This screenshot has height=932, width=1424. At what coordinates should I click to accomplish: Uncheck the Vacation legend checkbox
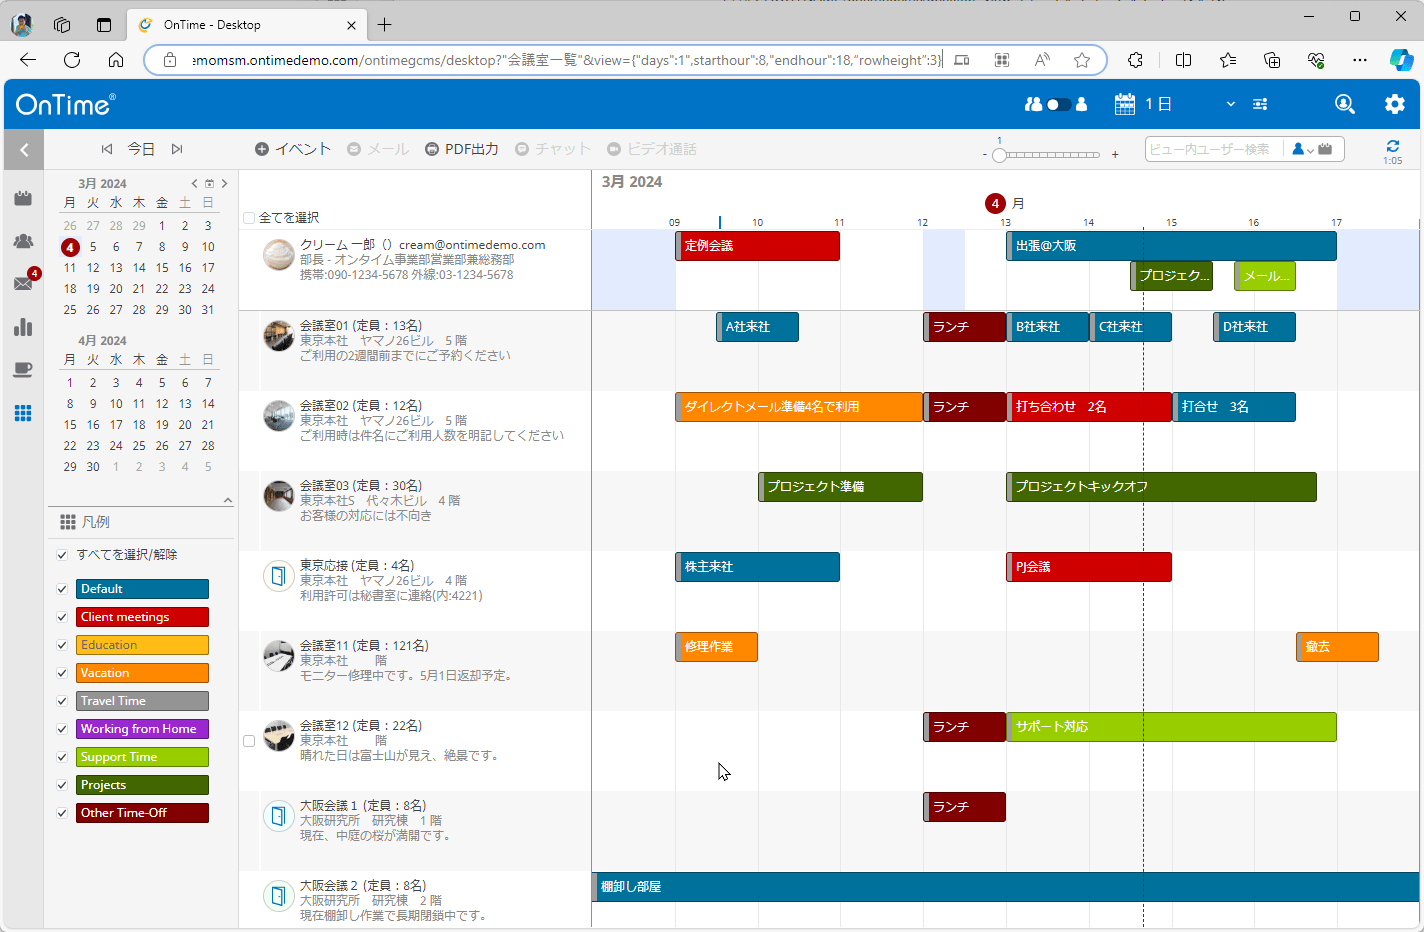[62, 673]
